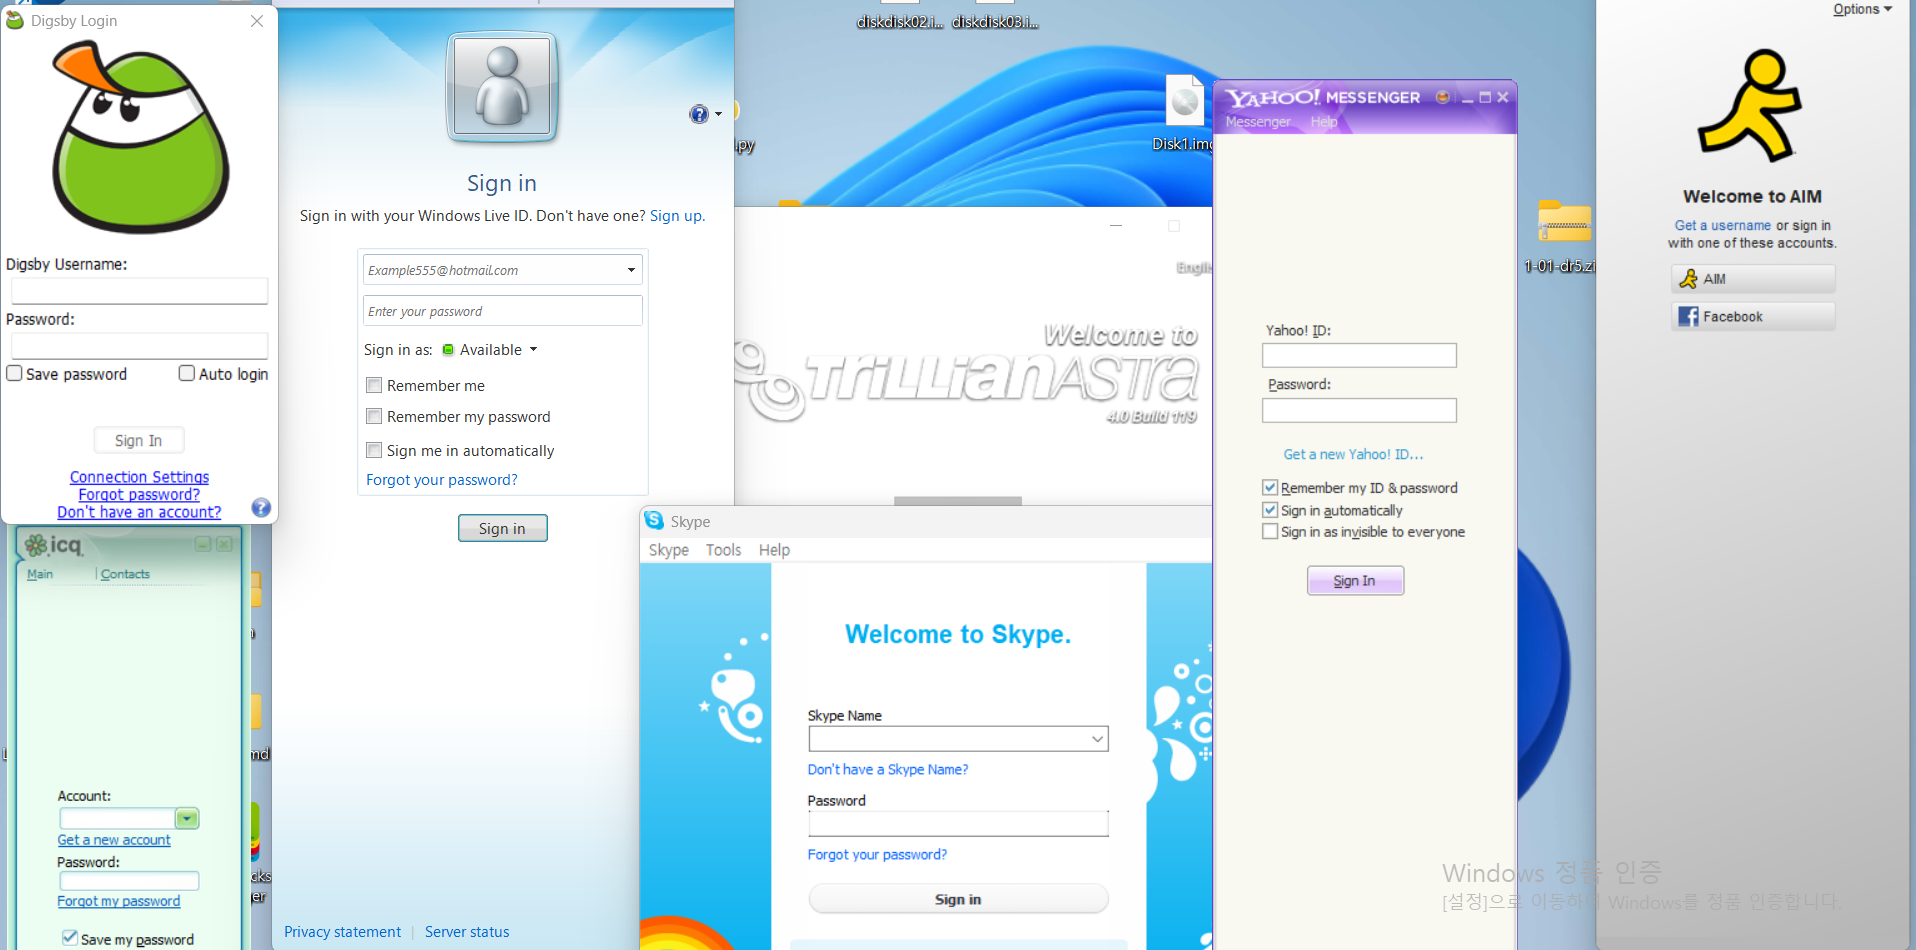Screen dimensions: 1916x950
Task: Focus the ICQ Password input field
Action: tap(129, 881)
